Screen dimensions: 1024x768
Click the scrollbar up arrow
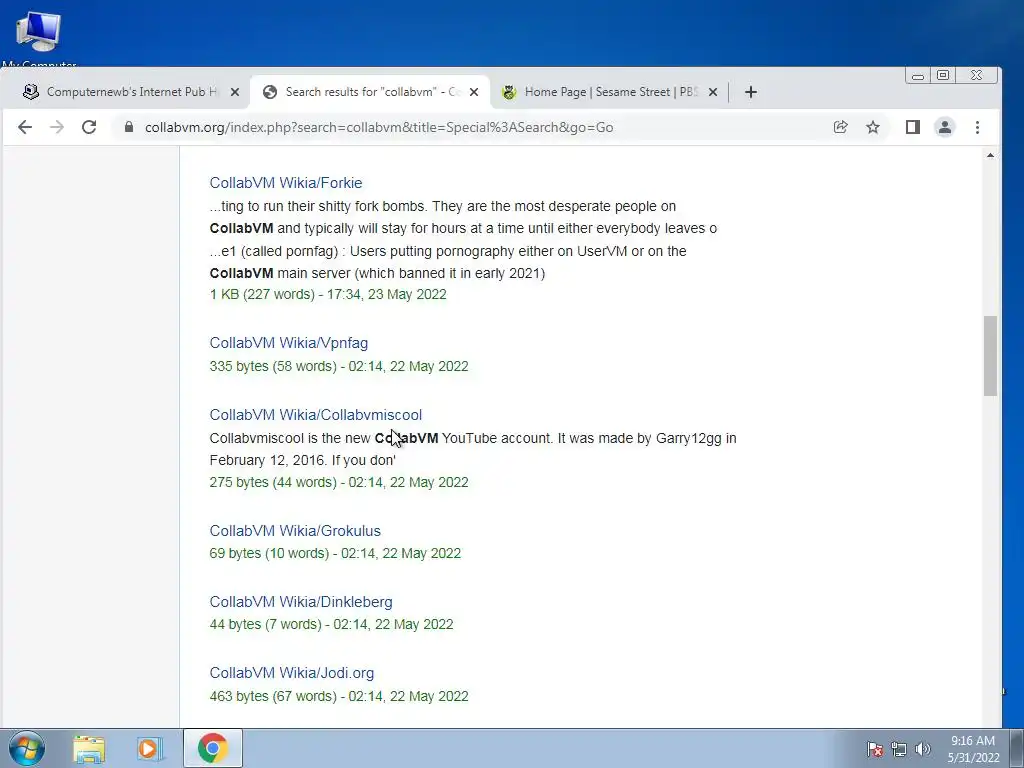tap(991, 155)
